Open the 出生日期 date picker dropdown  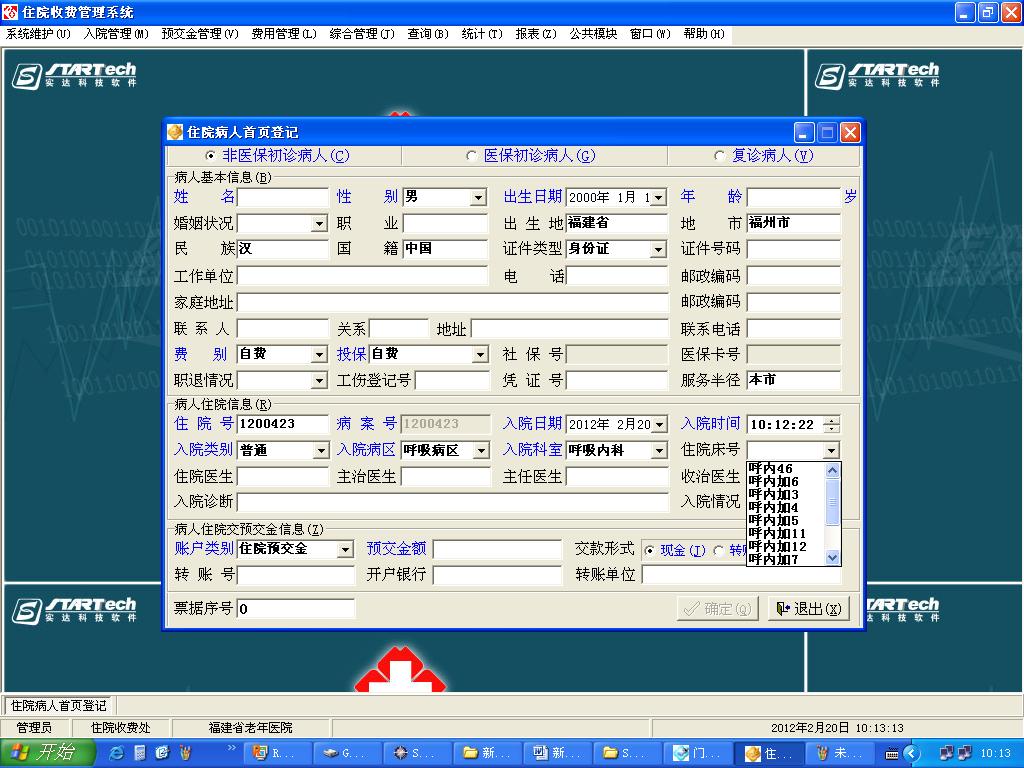click(x=658, y=197)
